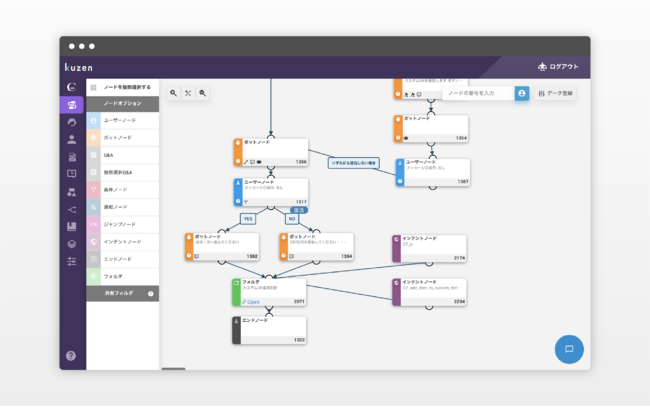Open the blue chat bubble button
The image size is (650, 407).
(x=569, y=349)
